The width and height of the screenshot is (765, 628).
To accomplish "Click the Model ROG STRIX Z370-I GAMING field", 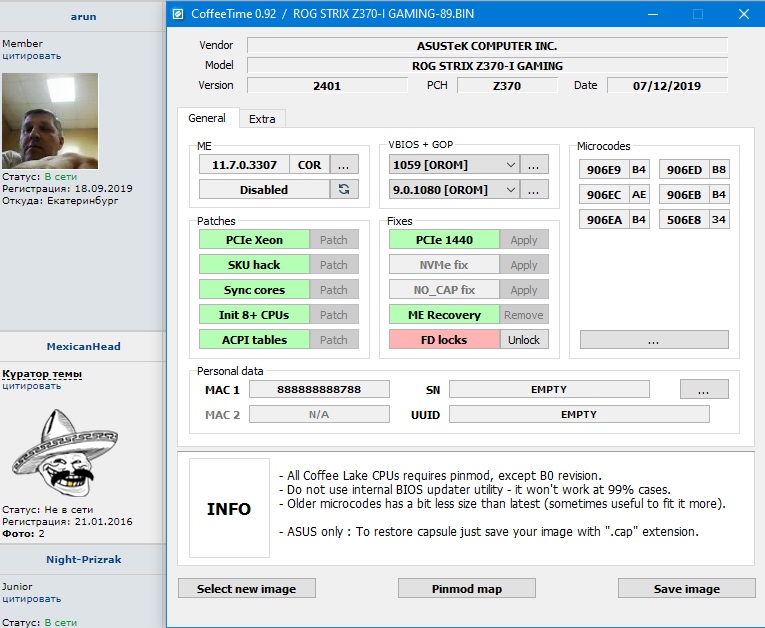I will point(487,65).
